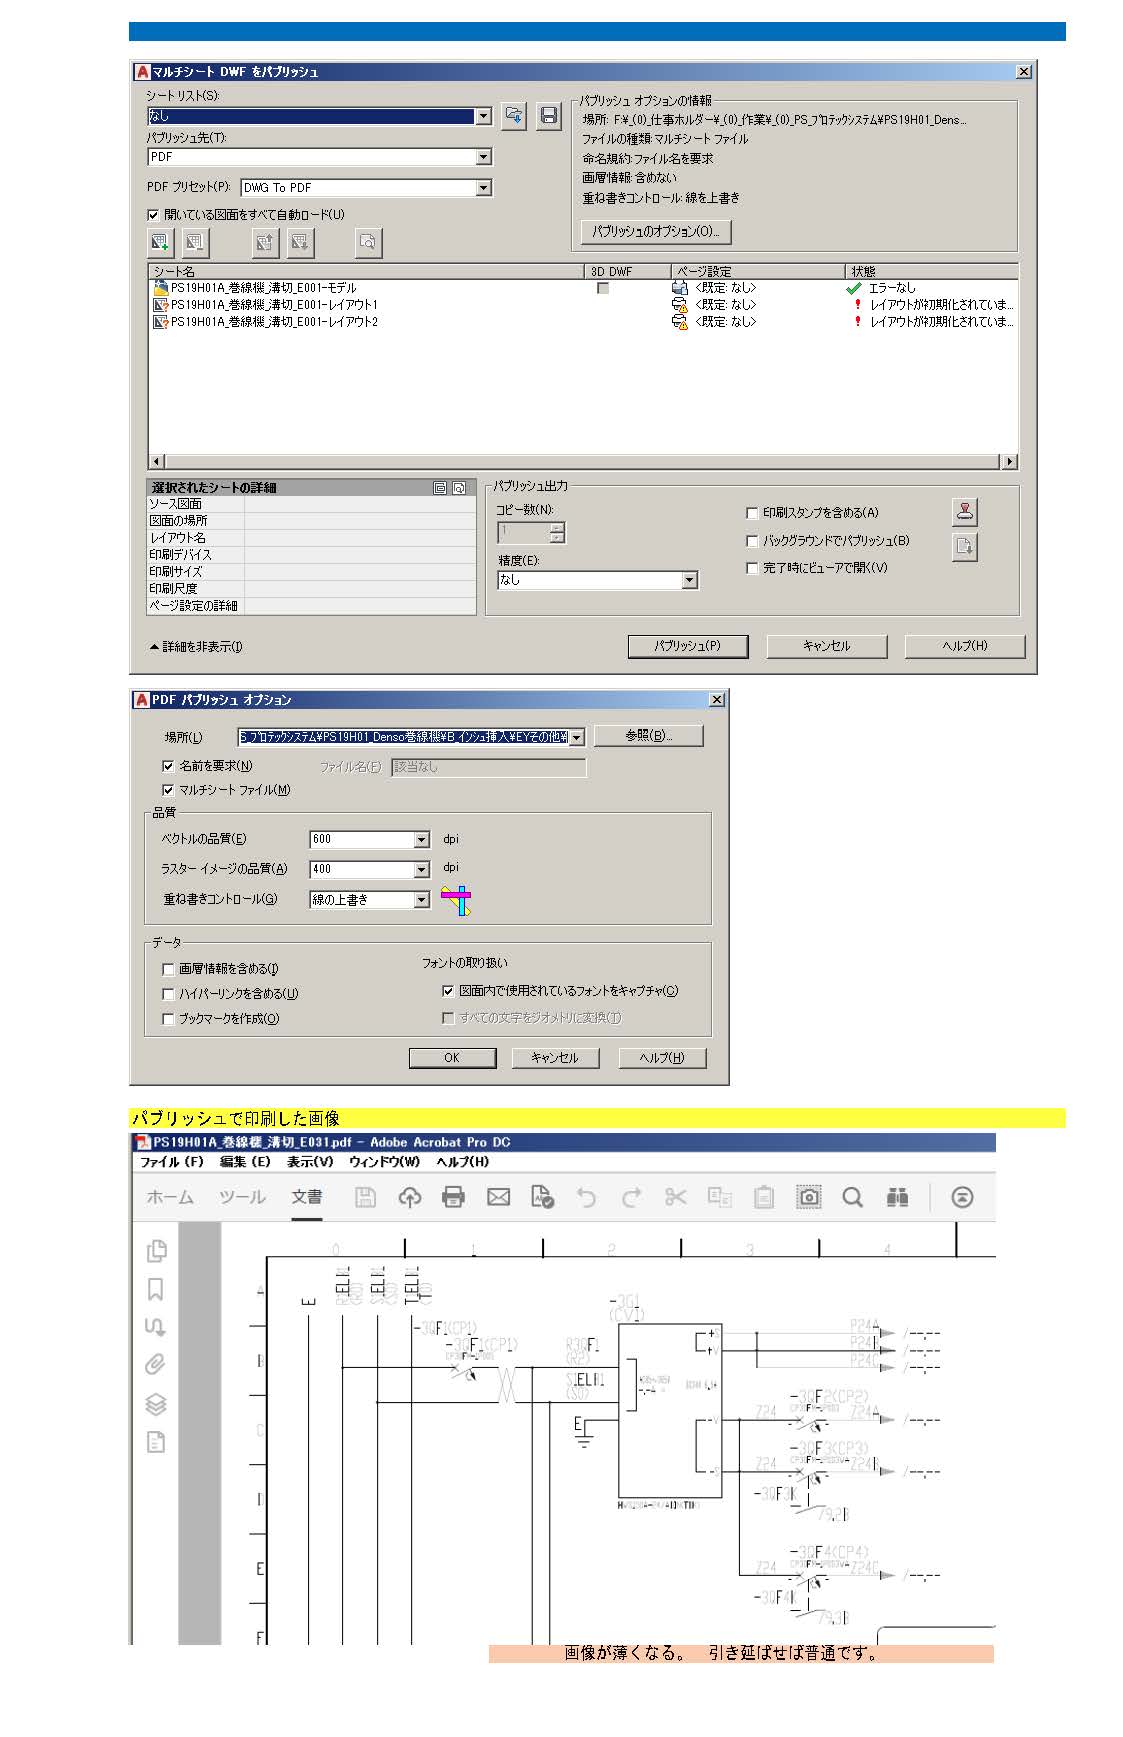
Task: Switch to Acrobat ホーム tab
Action: click(x=170, y=1197)
